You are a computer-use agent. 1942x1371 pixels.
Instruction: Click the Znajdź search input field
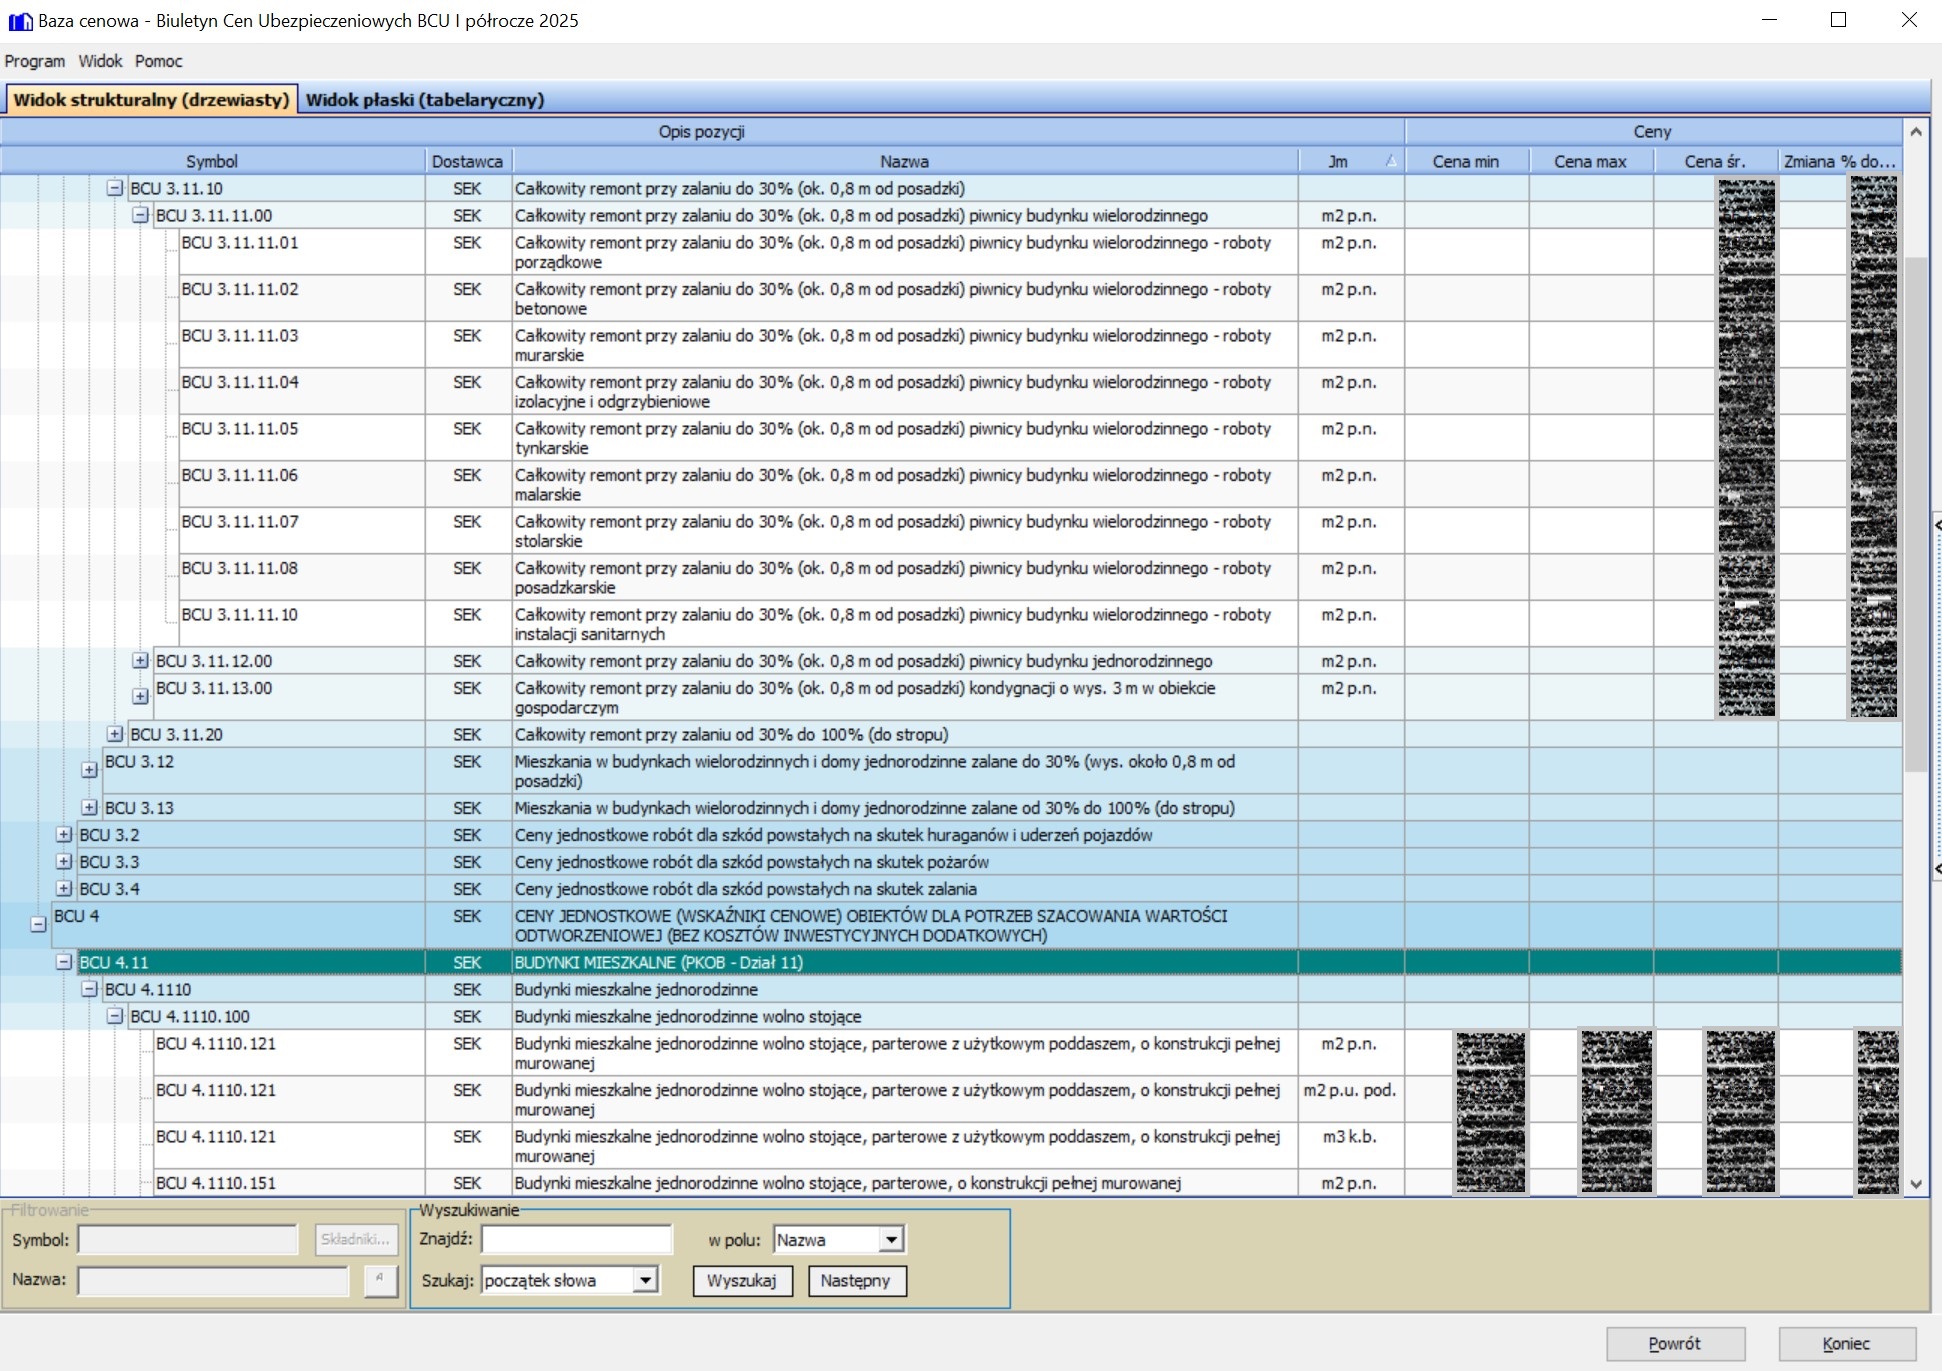(577, 1239)
